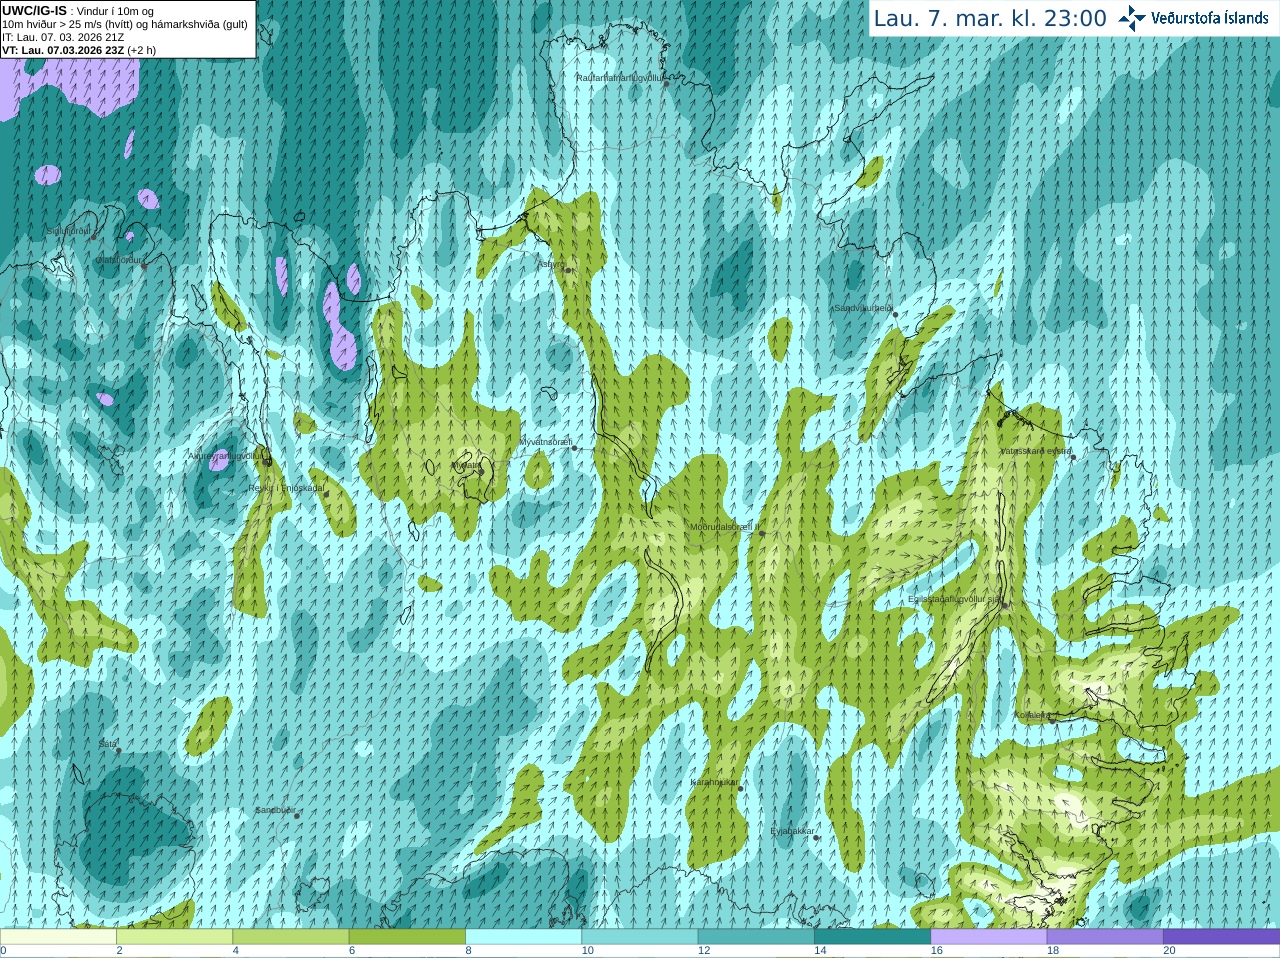This screenshot has height=958, width=1280.
Task: Select the Akureyrarflugvöllur station label
Action: pos(225,455)
